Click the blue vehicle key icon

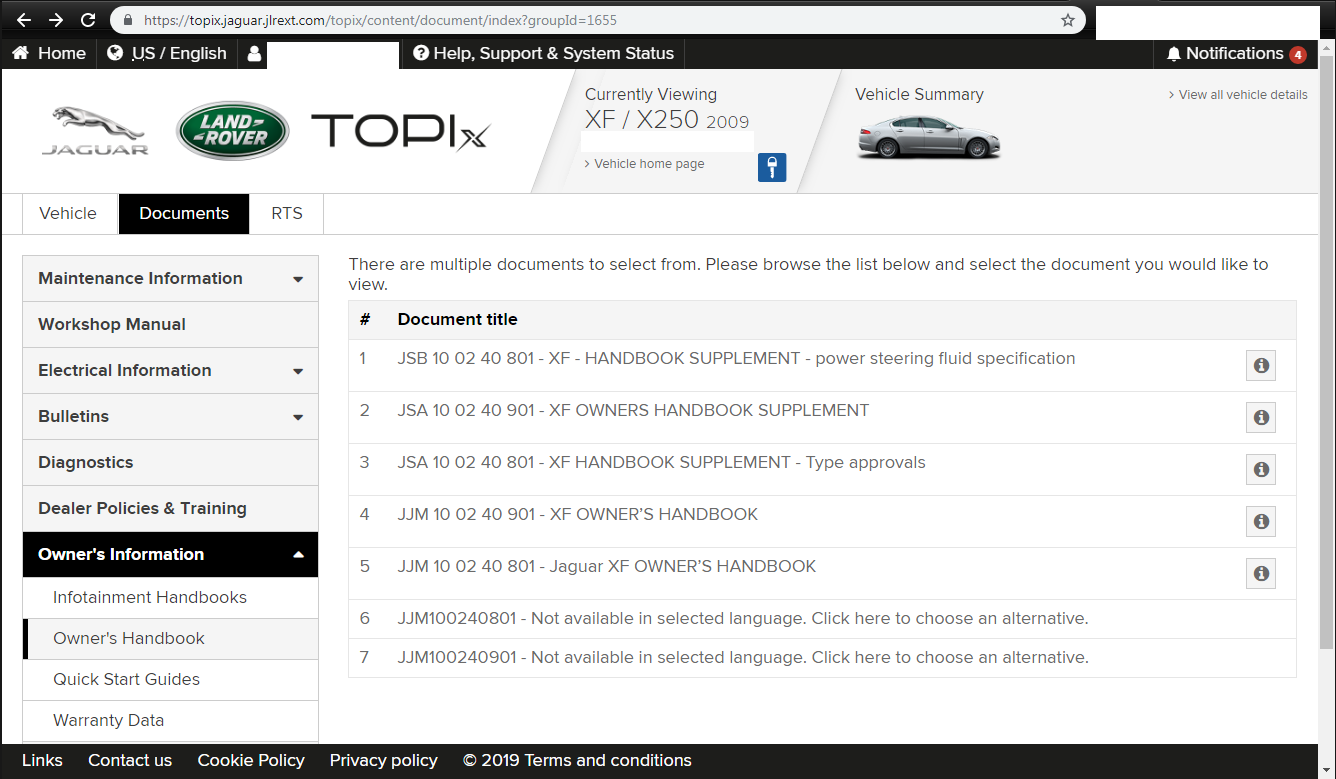pos(771,167)
